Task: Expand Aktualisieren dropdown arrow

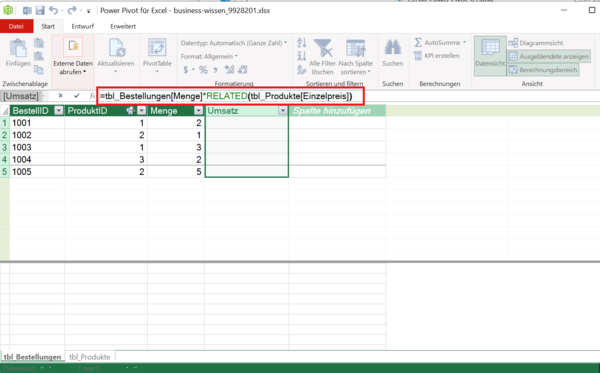Action: 116,72
